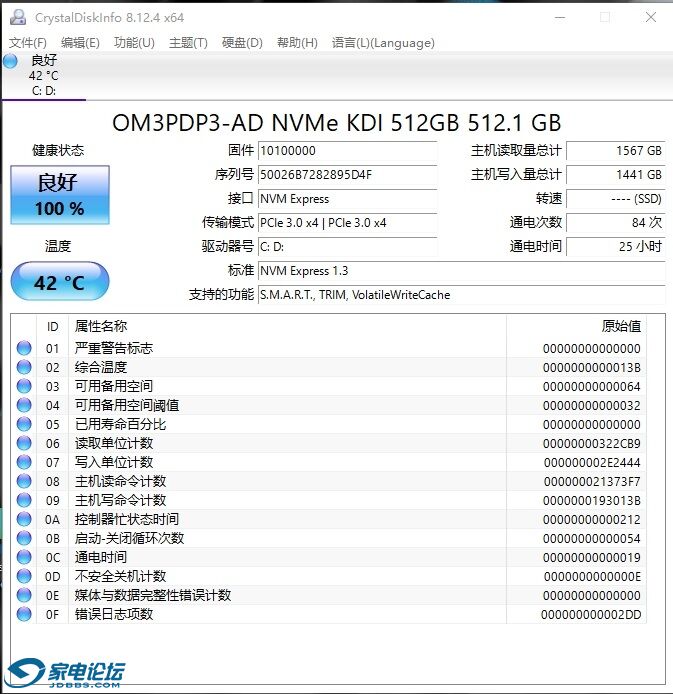673x694 pixels.
Task: Click status orb for 02 综合温度
Action: pos(24,367)
